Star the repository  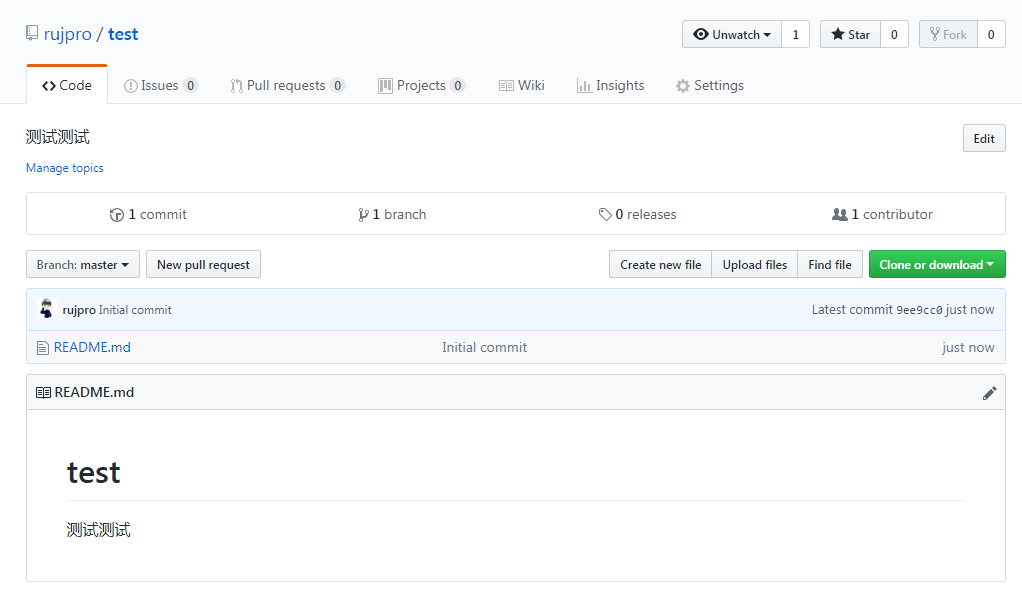pyautogui.click(x=851, y=35)
